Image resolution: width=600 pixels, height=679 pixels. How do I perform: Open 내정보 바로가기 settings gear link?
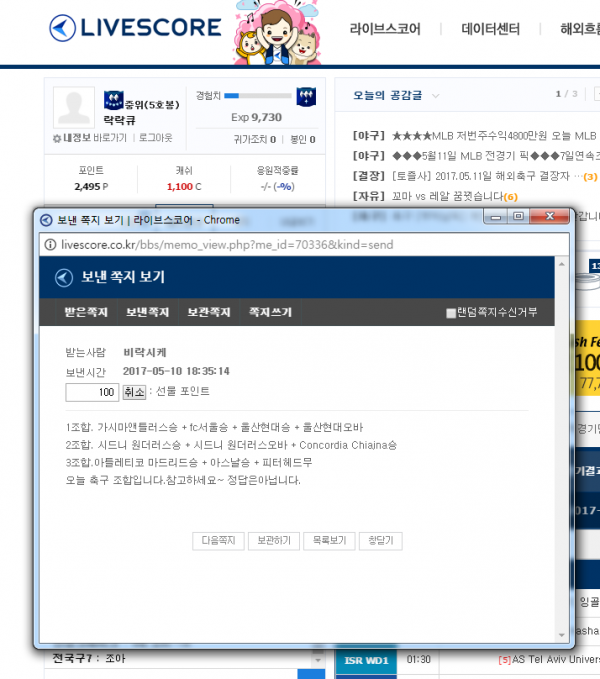click(x=90, y=138)
